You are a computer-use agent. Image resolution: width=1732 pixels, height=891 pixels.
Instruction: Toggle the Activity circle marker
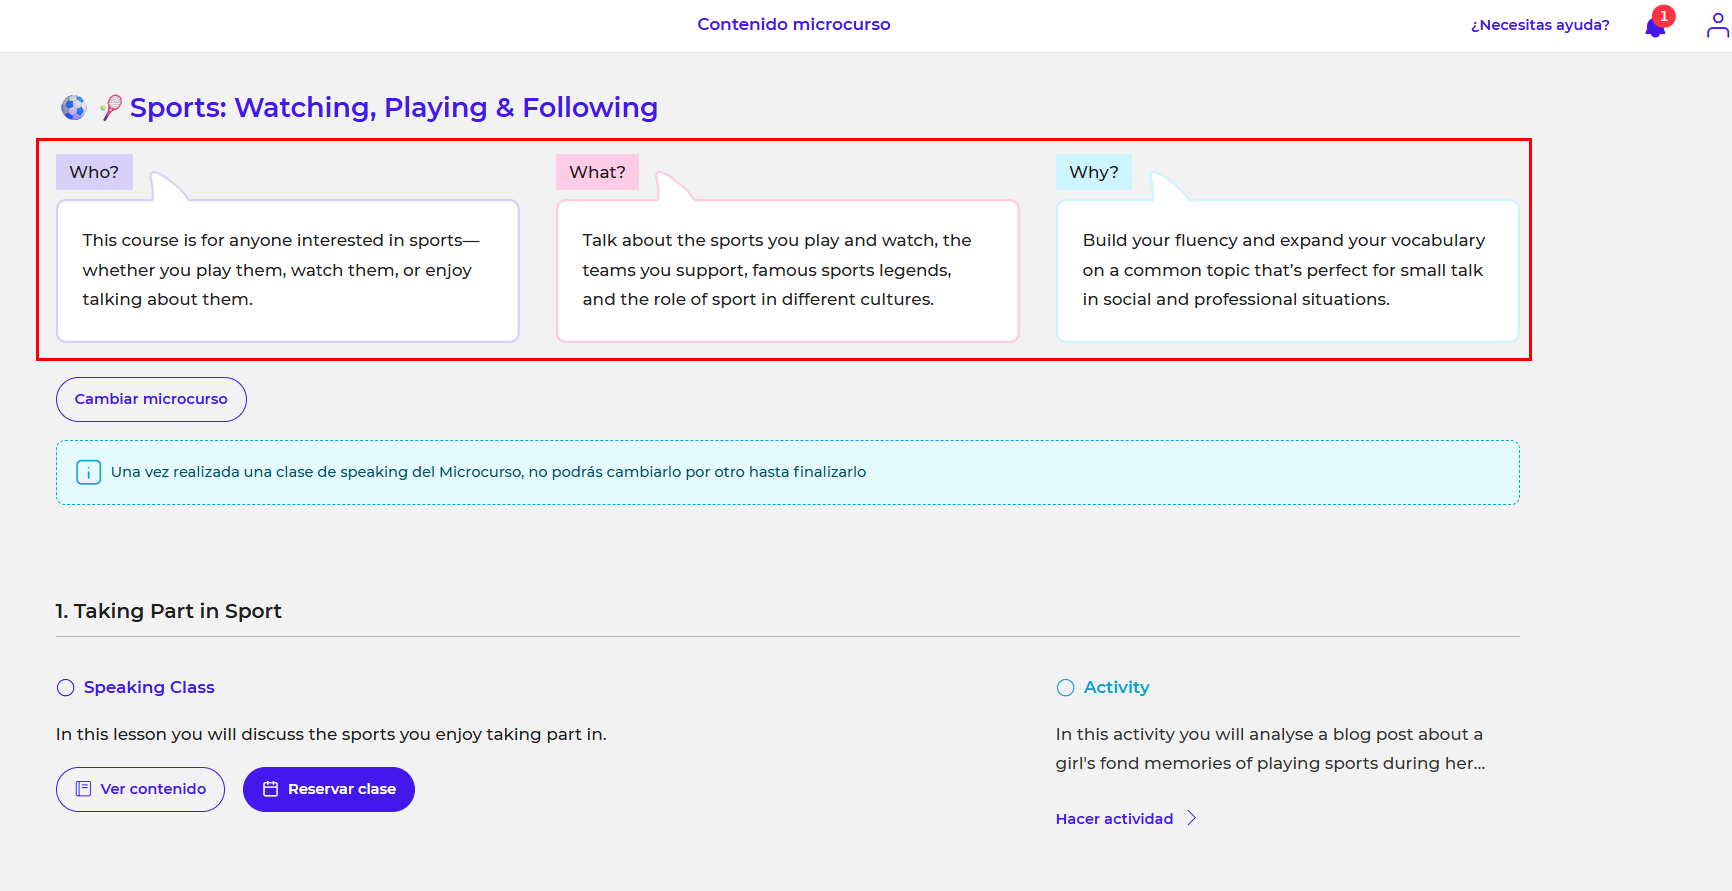1065,688
